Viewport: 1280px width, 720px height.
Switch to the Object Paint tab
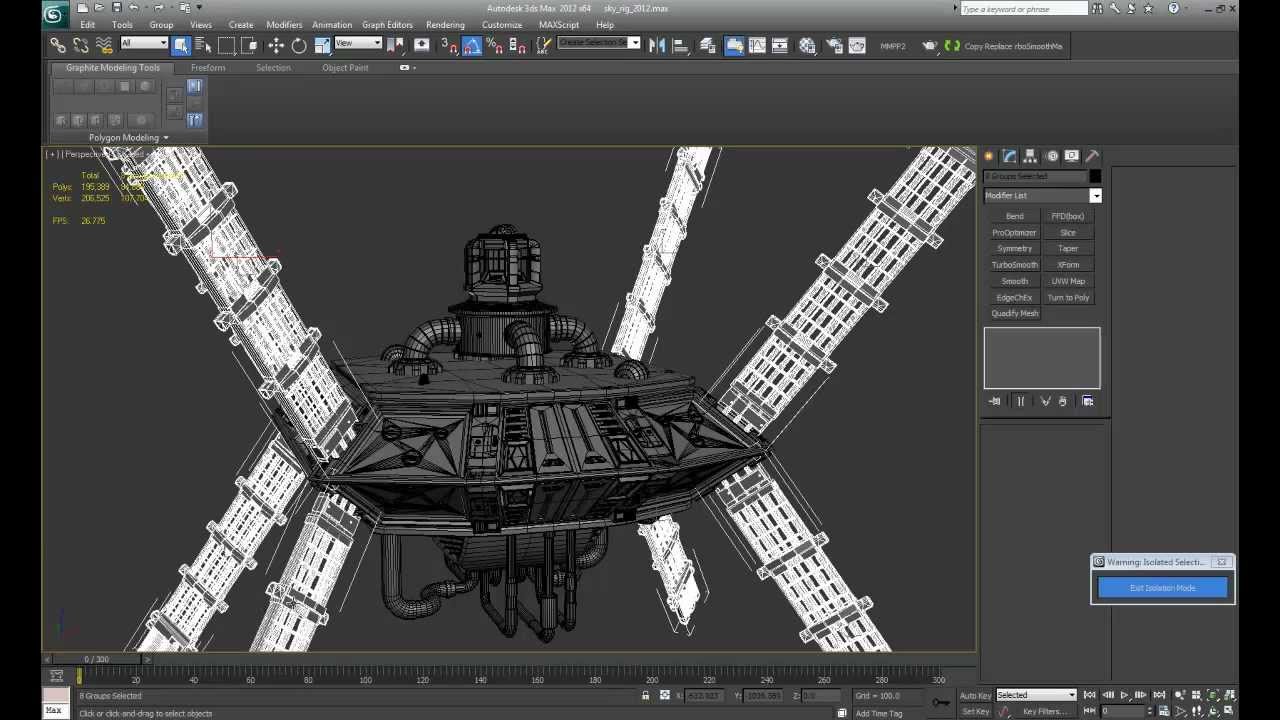[x=345, y=68]
